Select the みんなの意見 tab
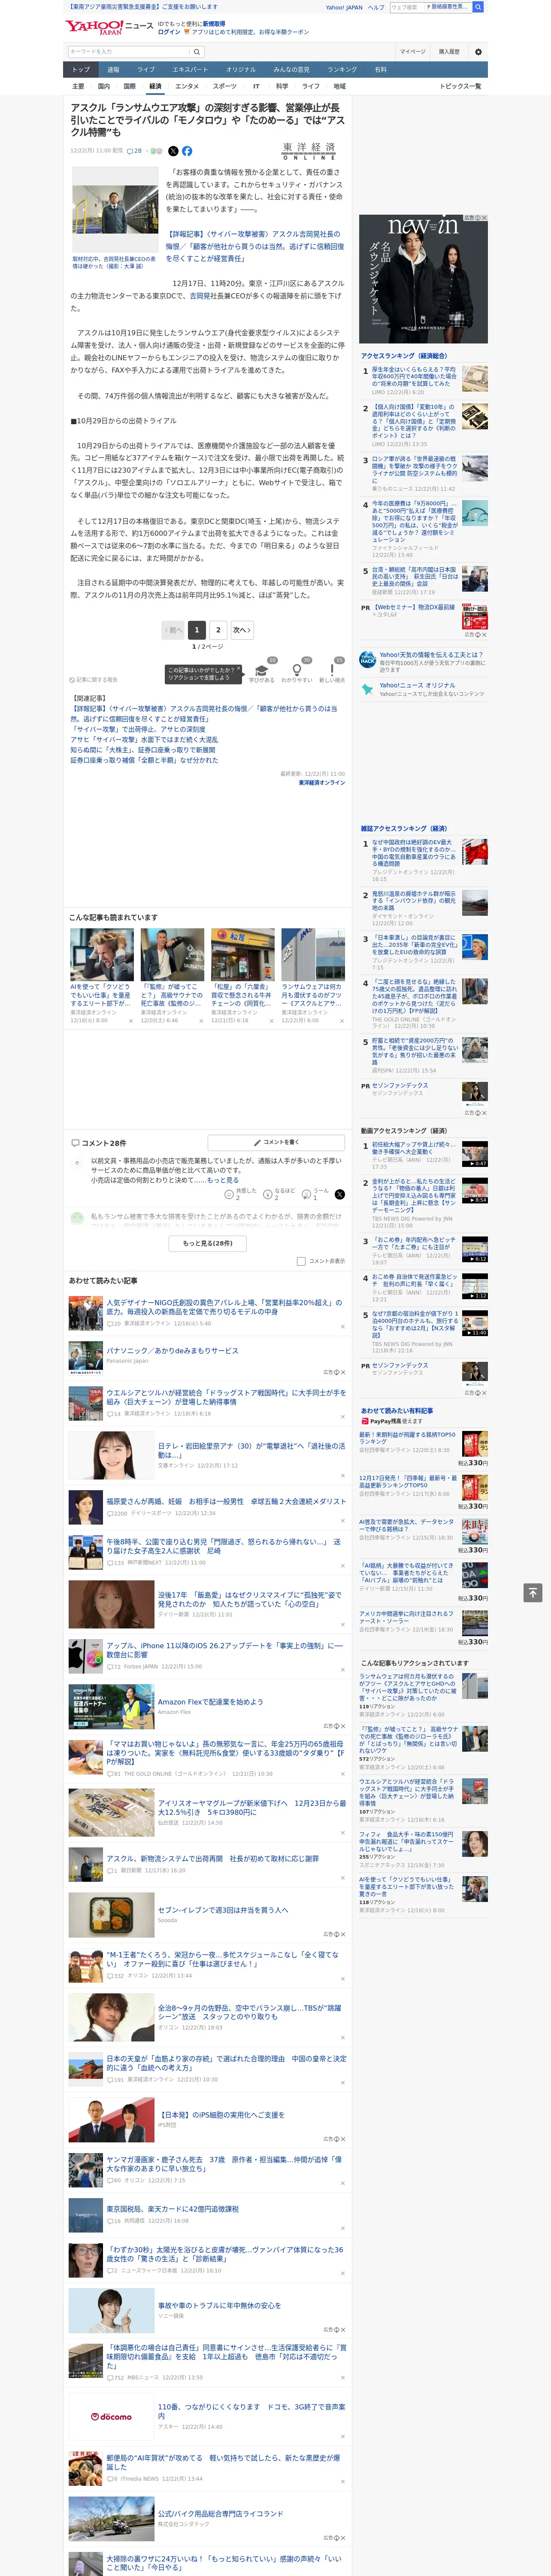The image size is (551, 2576). click(291, 70)
